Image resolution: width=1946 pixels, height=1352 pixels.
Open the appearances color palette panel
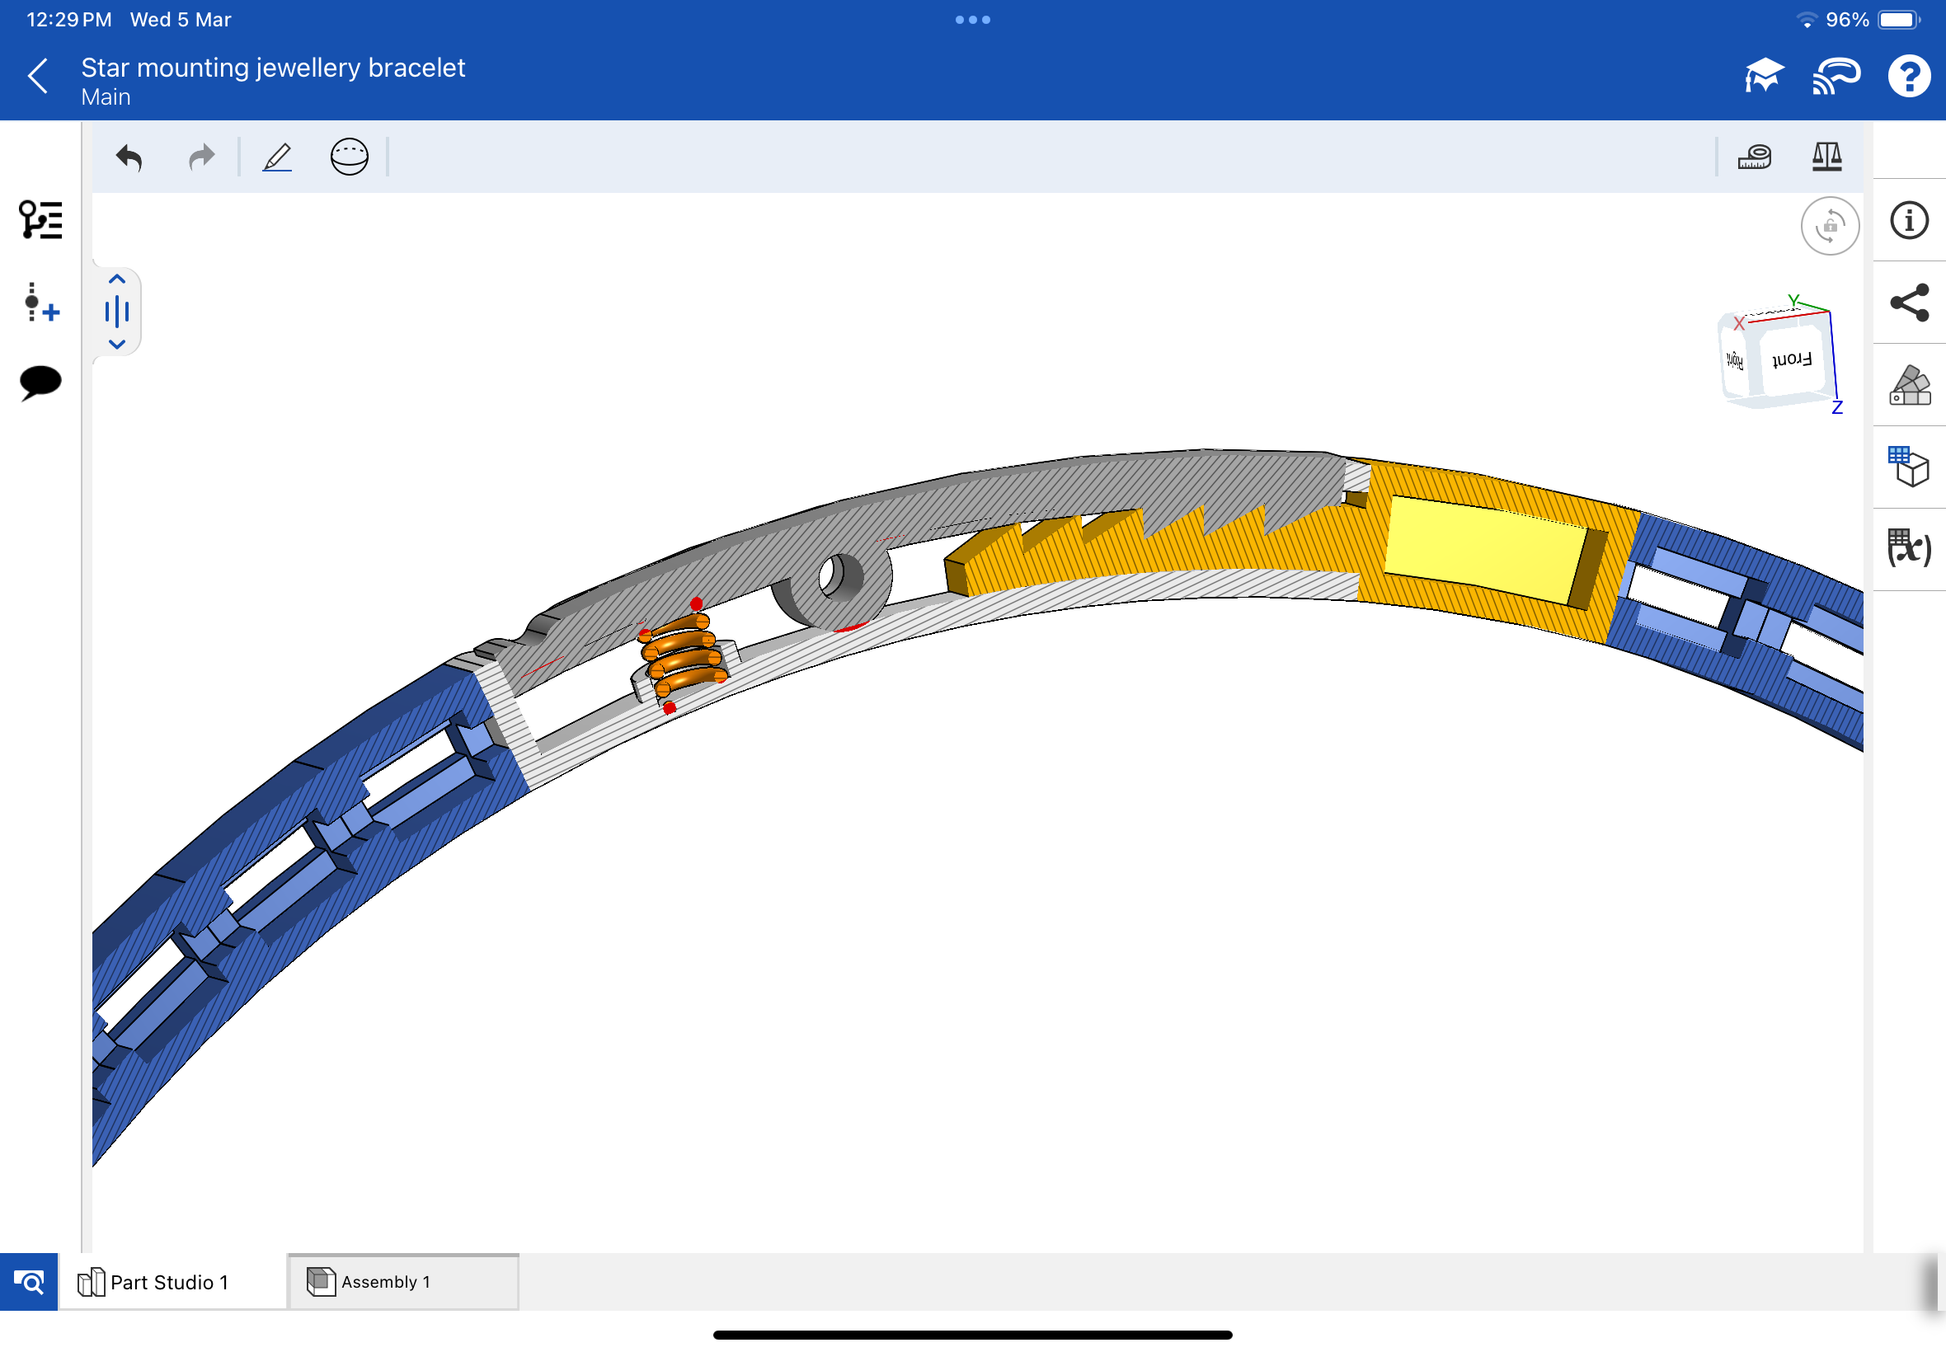pyautogui.click(x=1909, y=385)
